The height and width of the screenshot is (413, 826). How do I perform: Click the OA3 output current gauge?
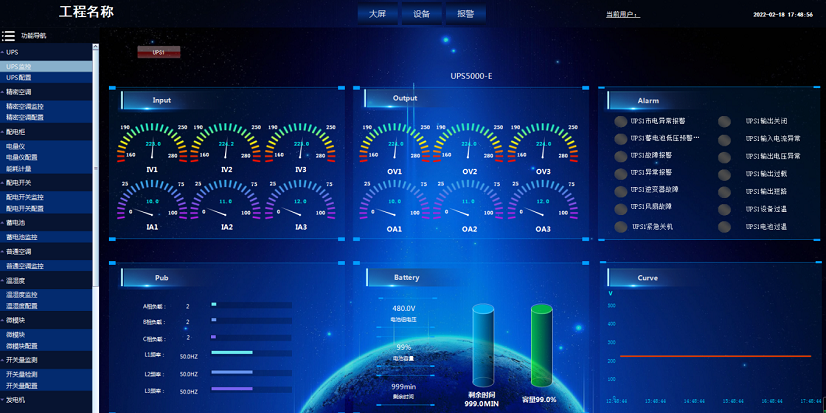543,200
